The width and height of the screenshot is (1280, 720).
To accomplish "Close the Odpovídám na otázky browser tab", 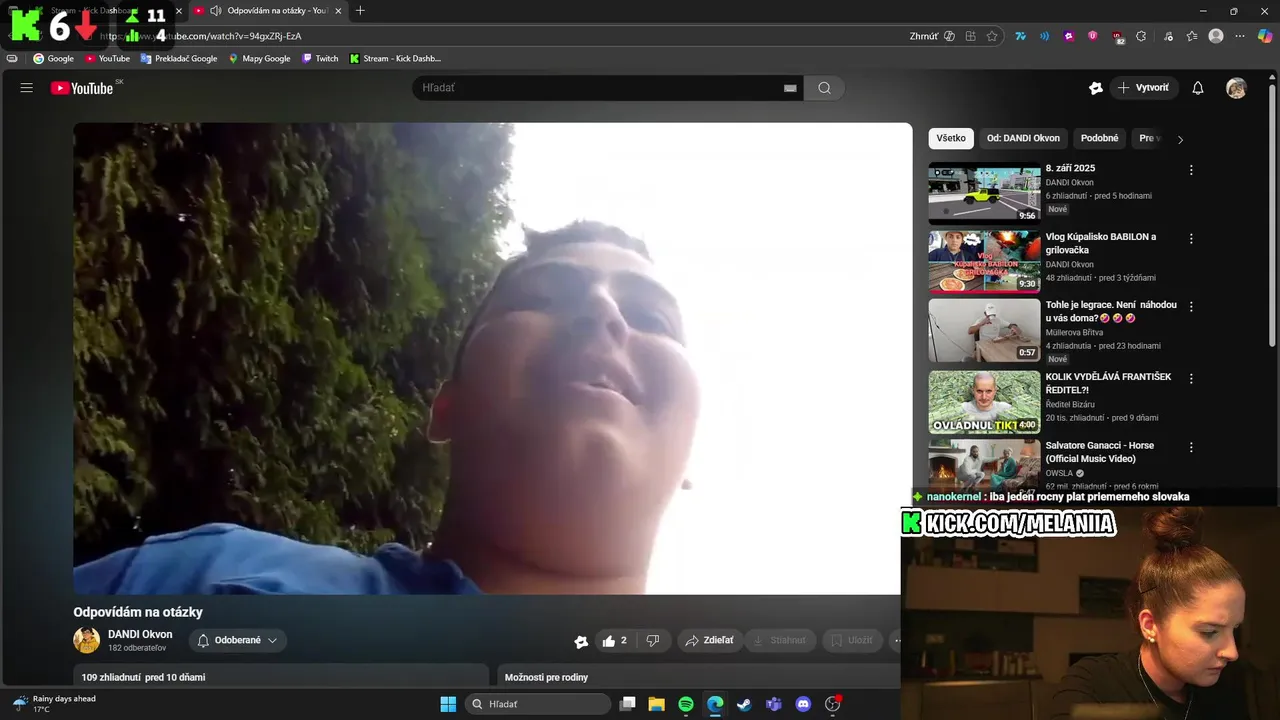I will (338, 11).
